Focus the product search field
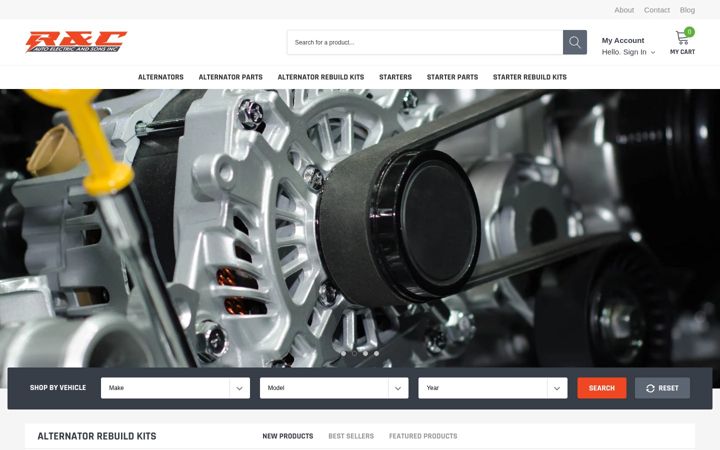Image resolution: width=720 pixels, height=450 pixels. [x=425, y=42]
